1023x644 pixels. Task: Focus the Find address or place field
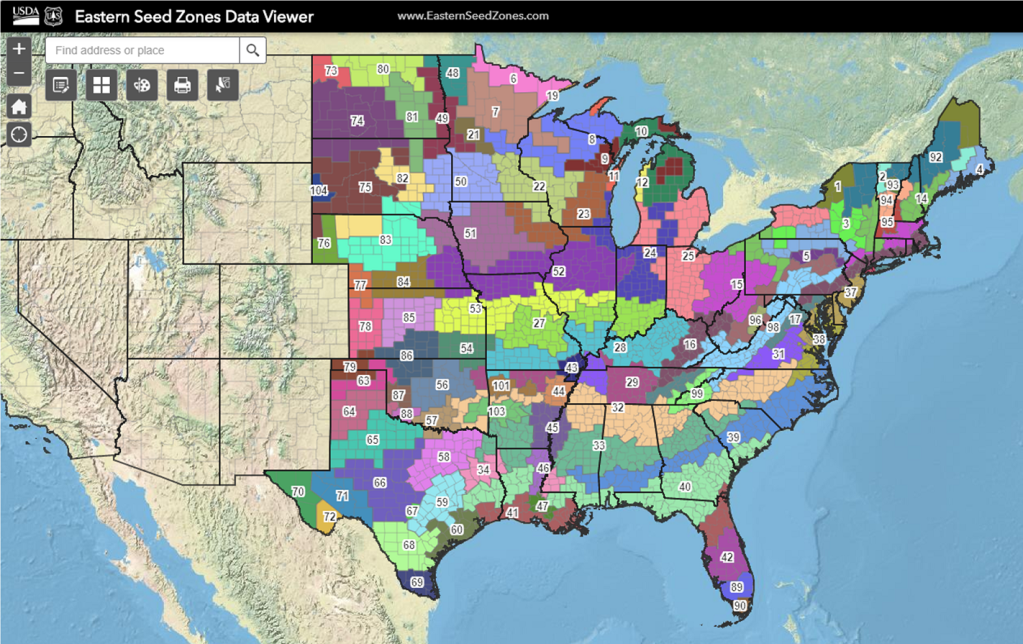click(142, 50)
